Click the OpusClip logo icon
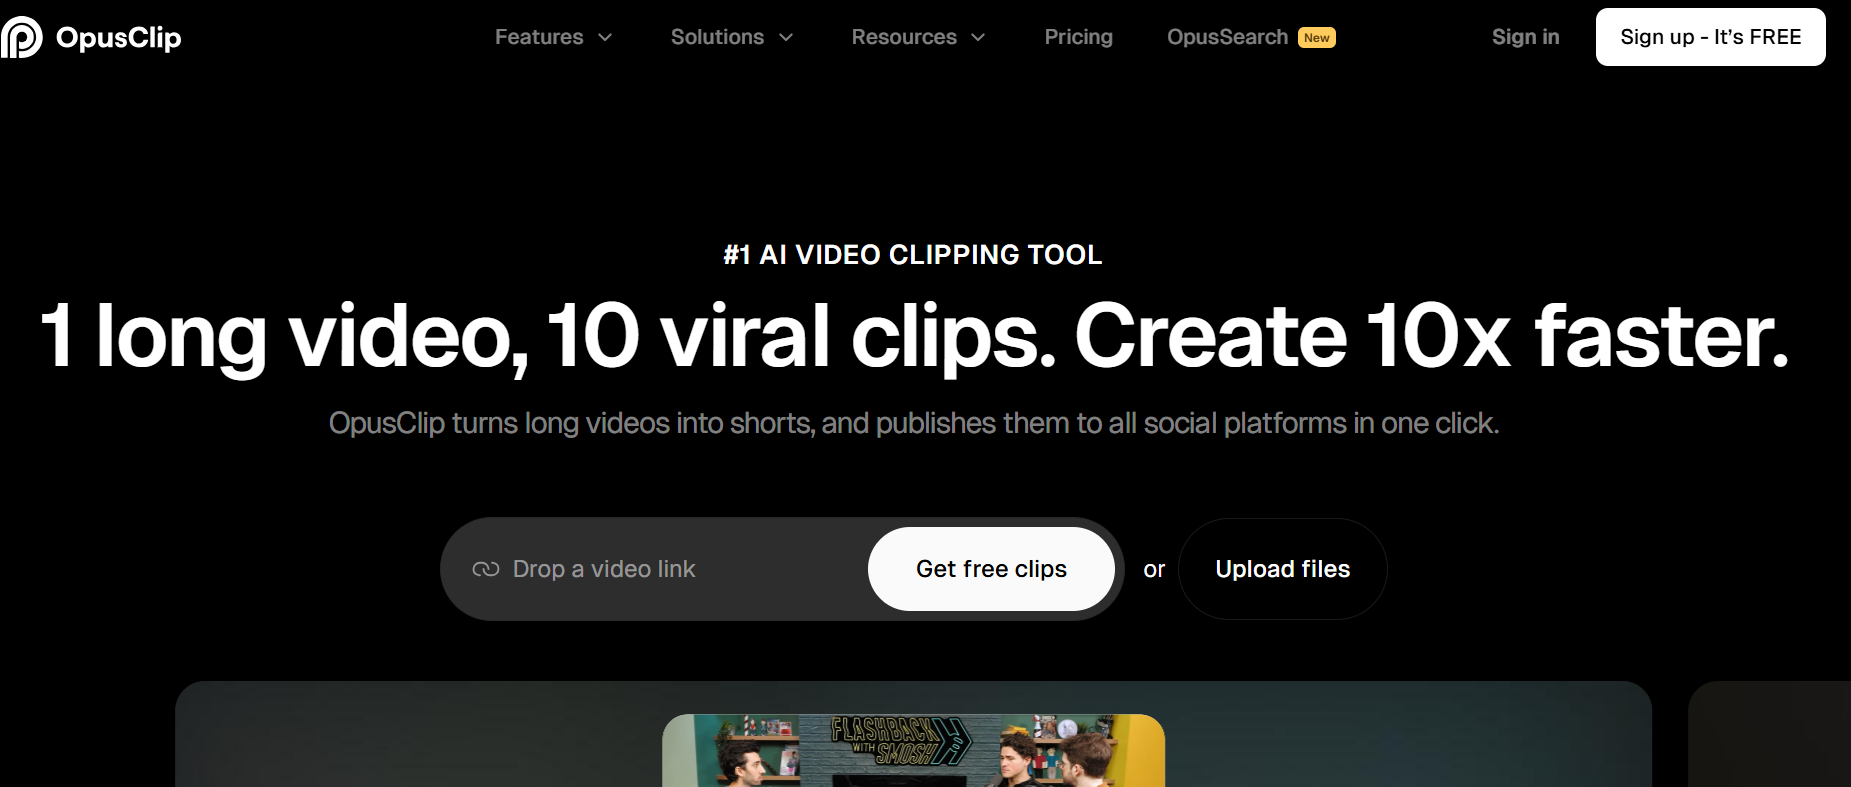Screen dimensions: 1851x787 click(21, 37)
